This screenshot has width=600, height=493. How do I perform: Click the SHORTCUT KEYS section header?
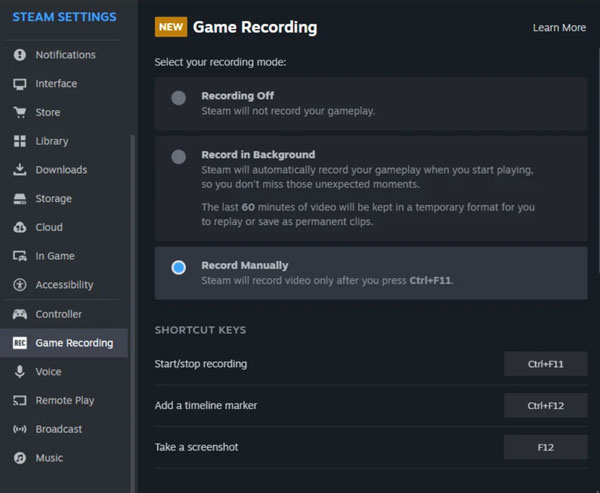tap(201, 330)
